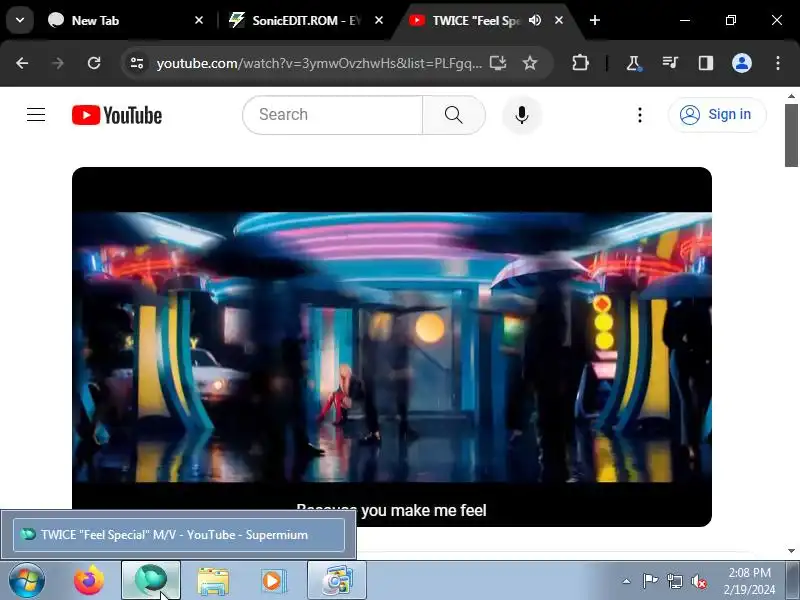Viewport: 800px width, 600px height.
Task: Click the magnifier search button
Action: point(454,115)
